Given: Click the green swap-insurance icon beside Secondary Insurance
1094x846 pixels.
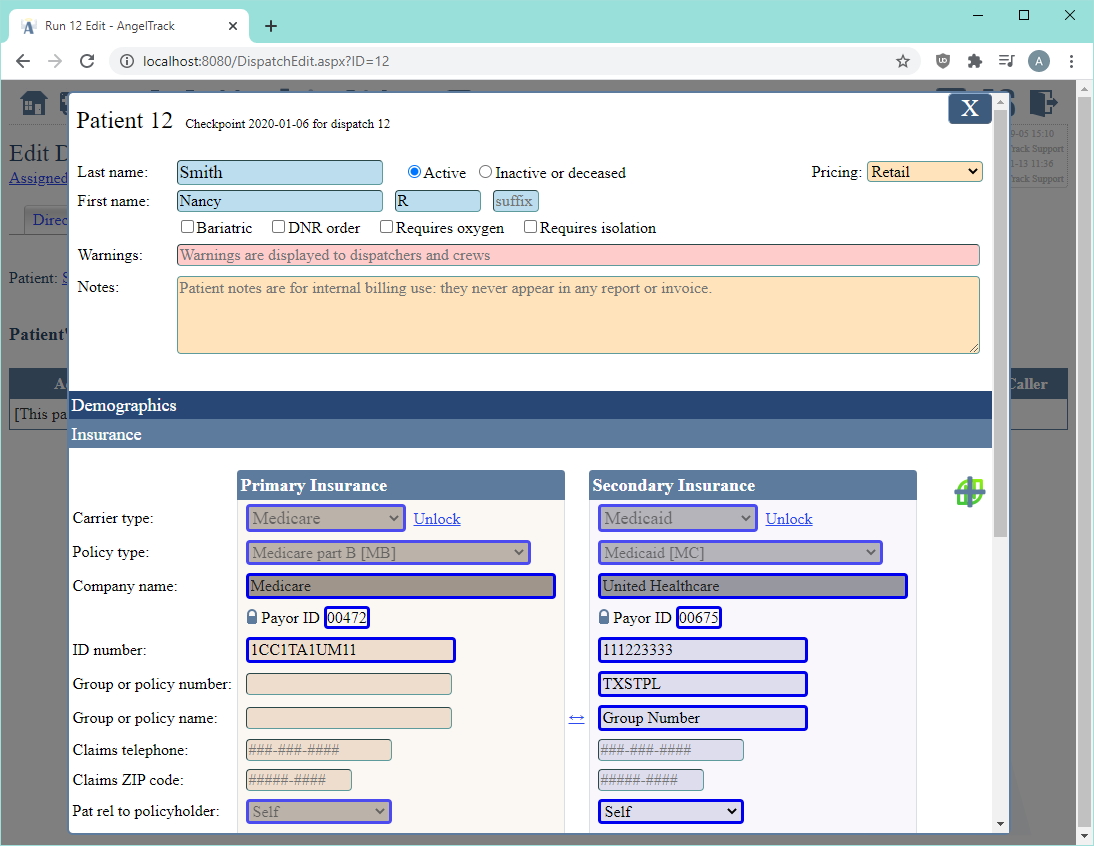Looking at the screenshot, I should pyautogui.click(x=969, y=492).
